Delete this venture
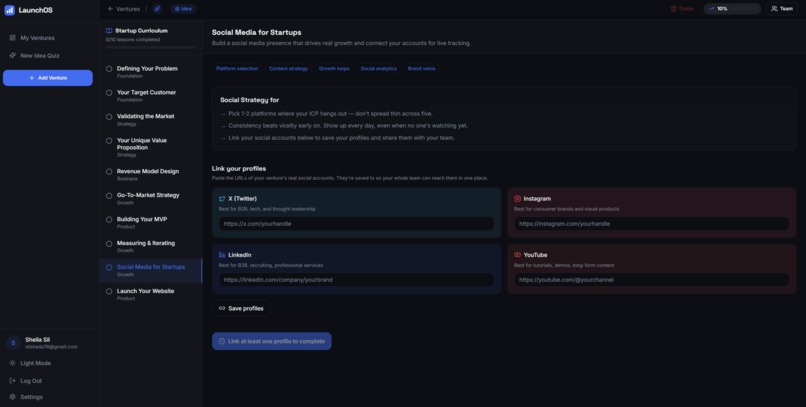Screen dimensions: 806x407 (x=682, y=9)
